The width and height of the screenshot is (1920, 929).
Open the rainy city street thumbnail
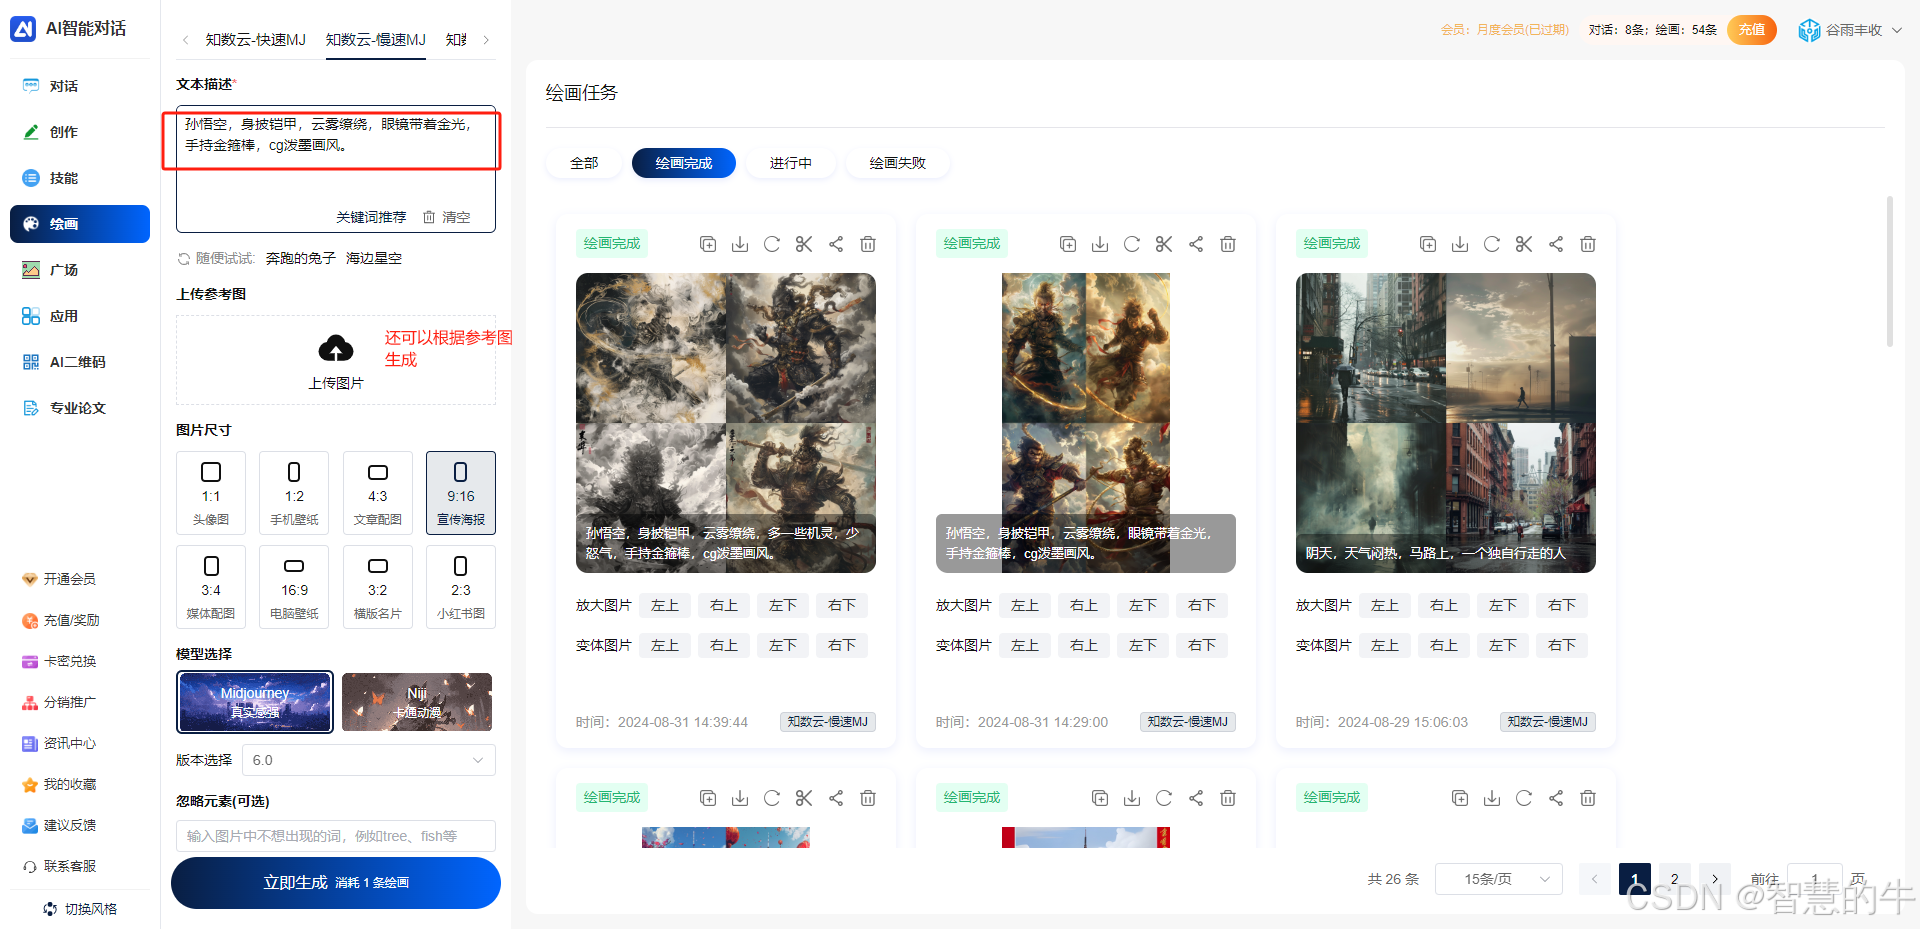coord(1446,423)
